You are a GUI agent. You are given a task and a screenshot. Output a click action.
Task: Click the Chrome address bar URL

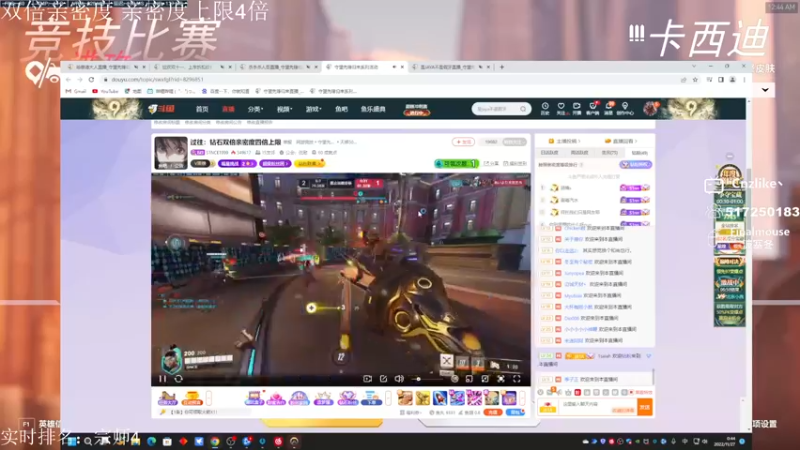pyautogui.click(x=158, y=80)
